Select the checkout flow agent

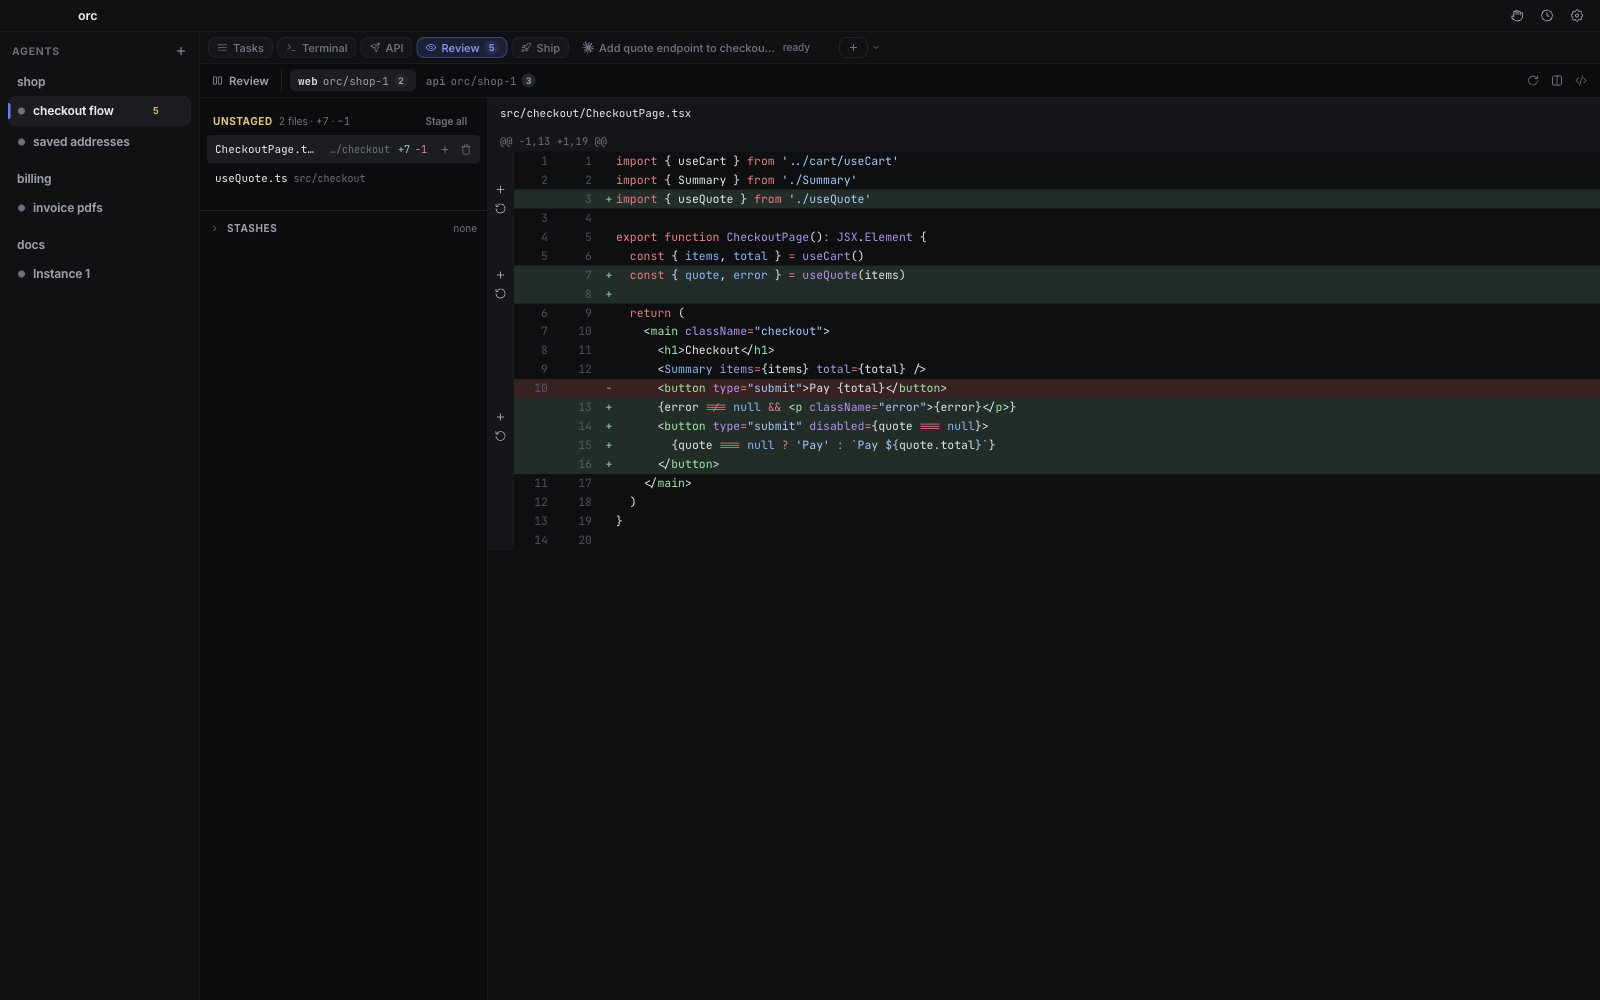[99, 111]
